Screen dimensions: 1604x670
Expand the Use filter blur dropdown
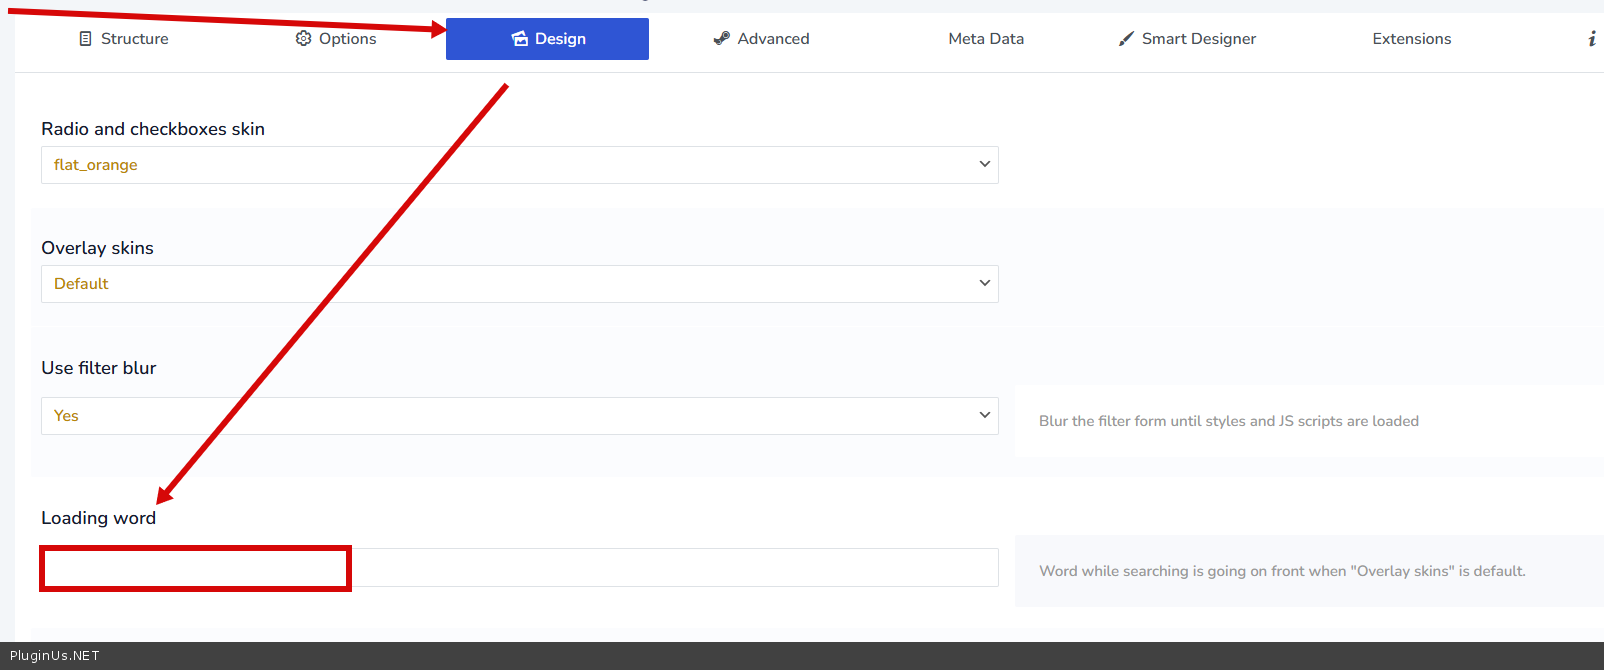tap(519, 416)
